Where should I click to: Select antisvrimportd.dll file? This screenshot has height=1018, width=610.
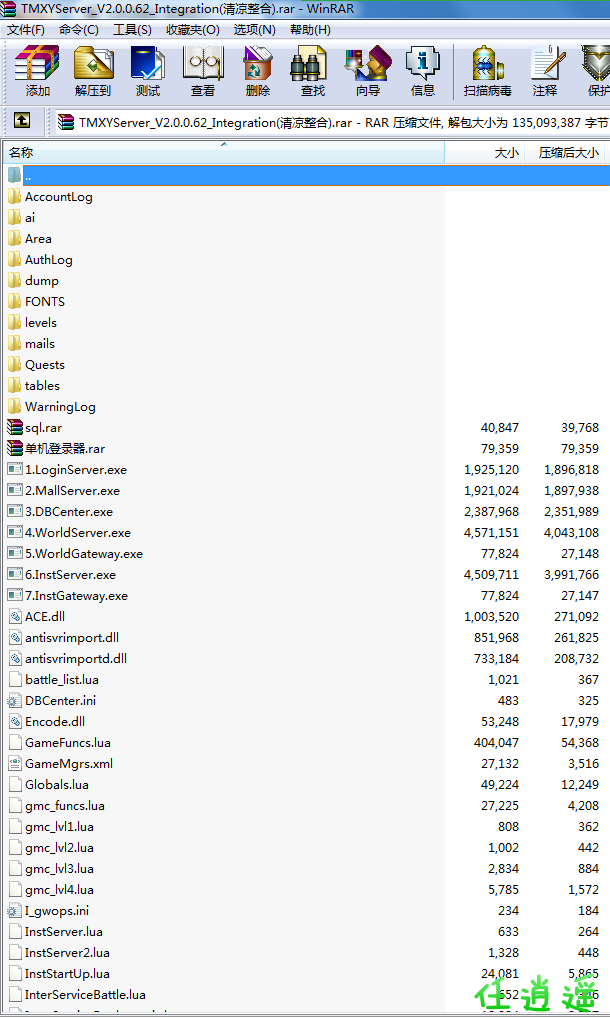[76, 658]
